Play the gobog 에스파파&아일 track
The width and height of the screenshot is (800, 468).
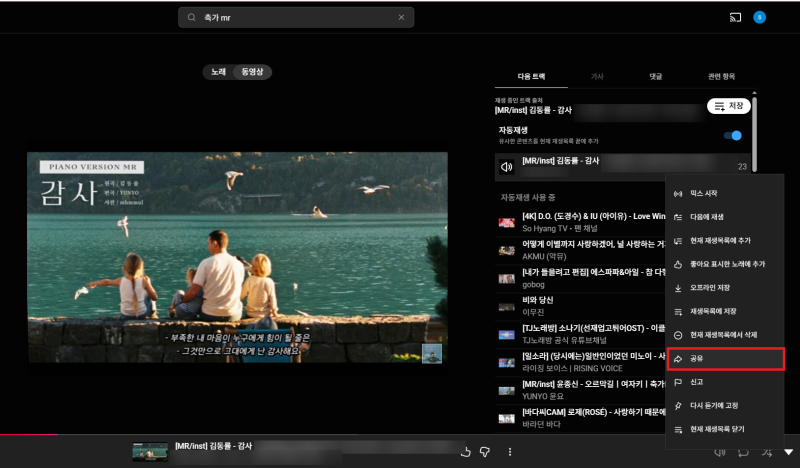581,278
